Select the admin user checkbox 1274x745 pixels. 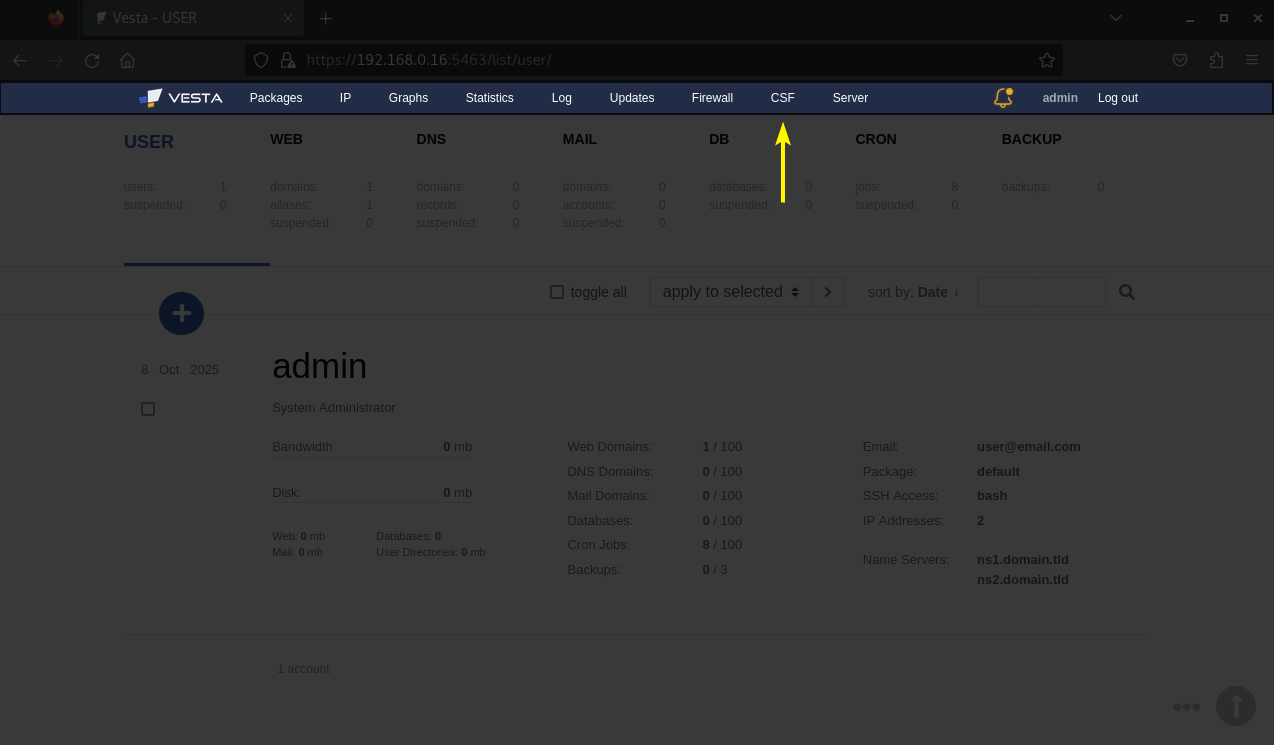point(148,409)
